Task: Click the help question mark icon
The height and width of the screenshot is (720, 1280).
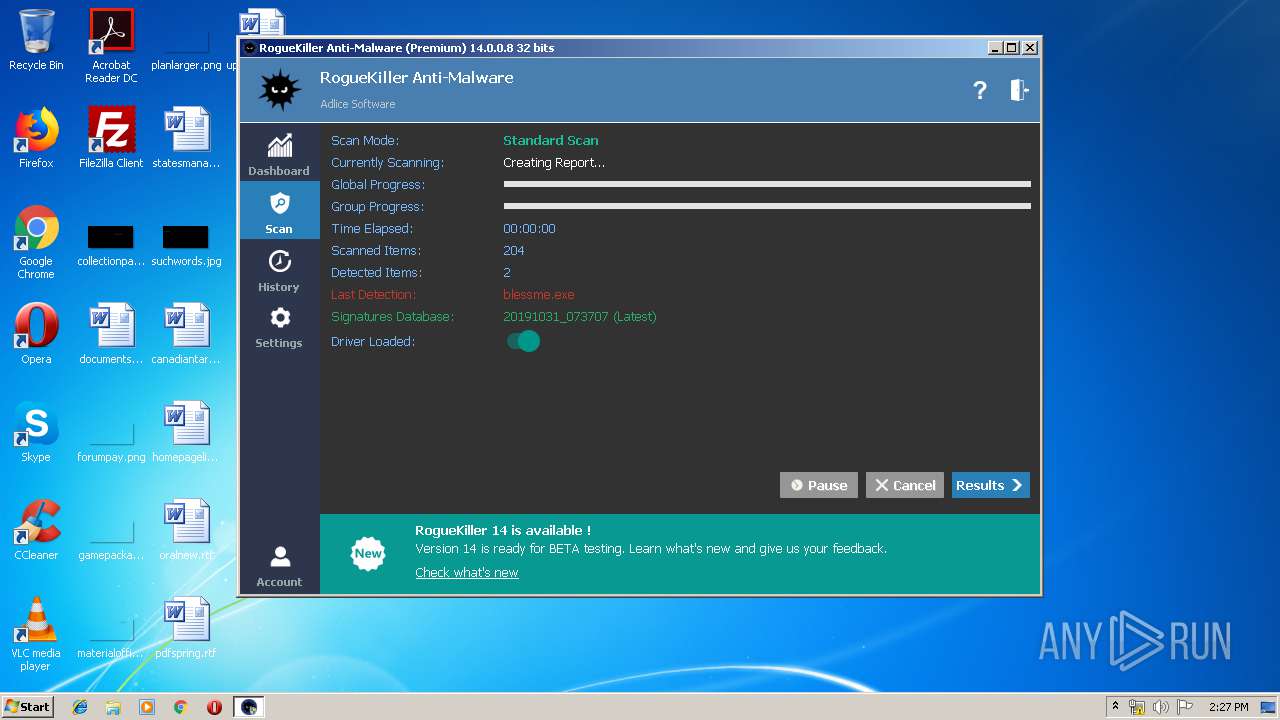Action: (980, 90)
